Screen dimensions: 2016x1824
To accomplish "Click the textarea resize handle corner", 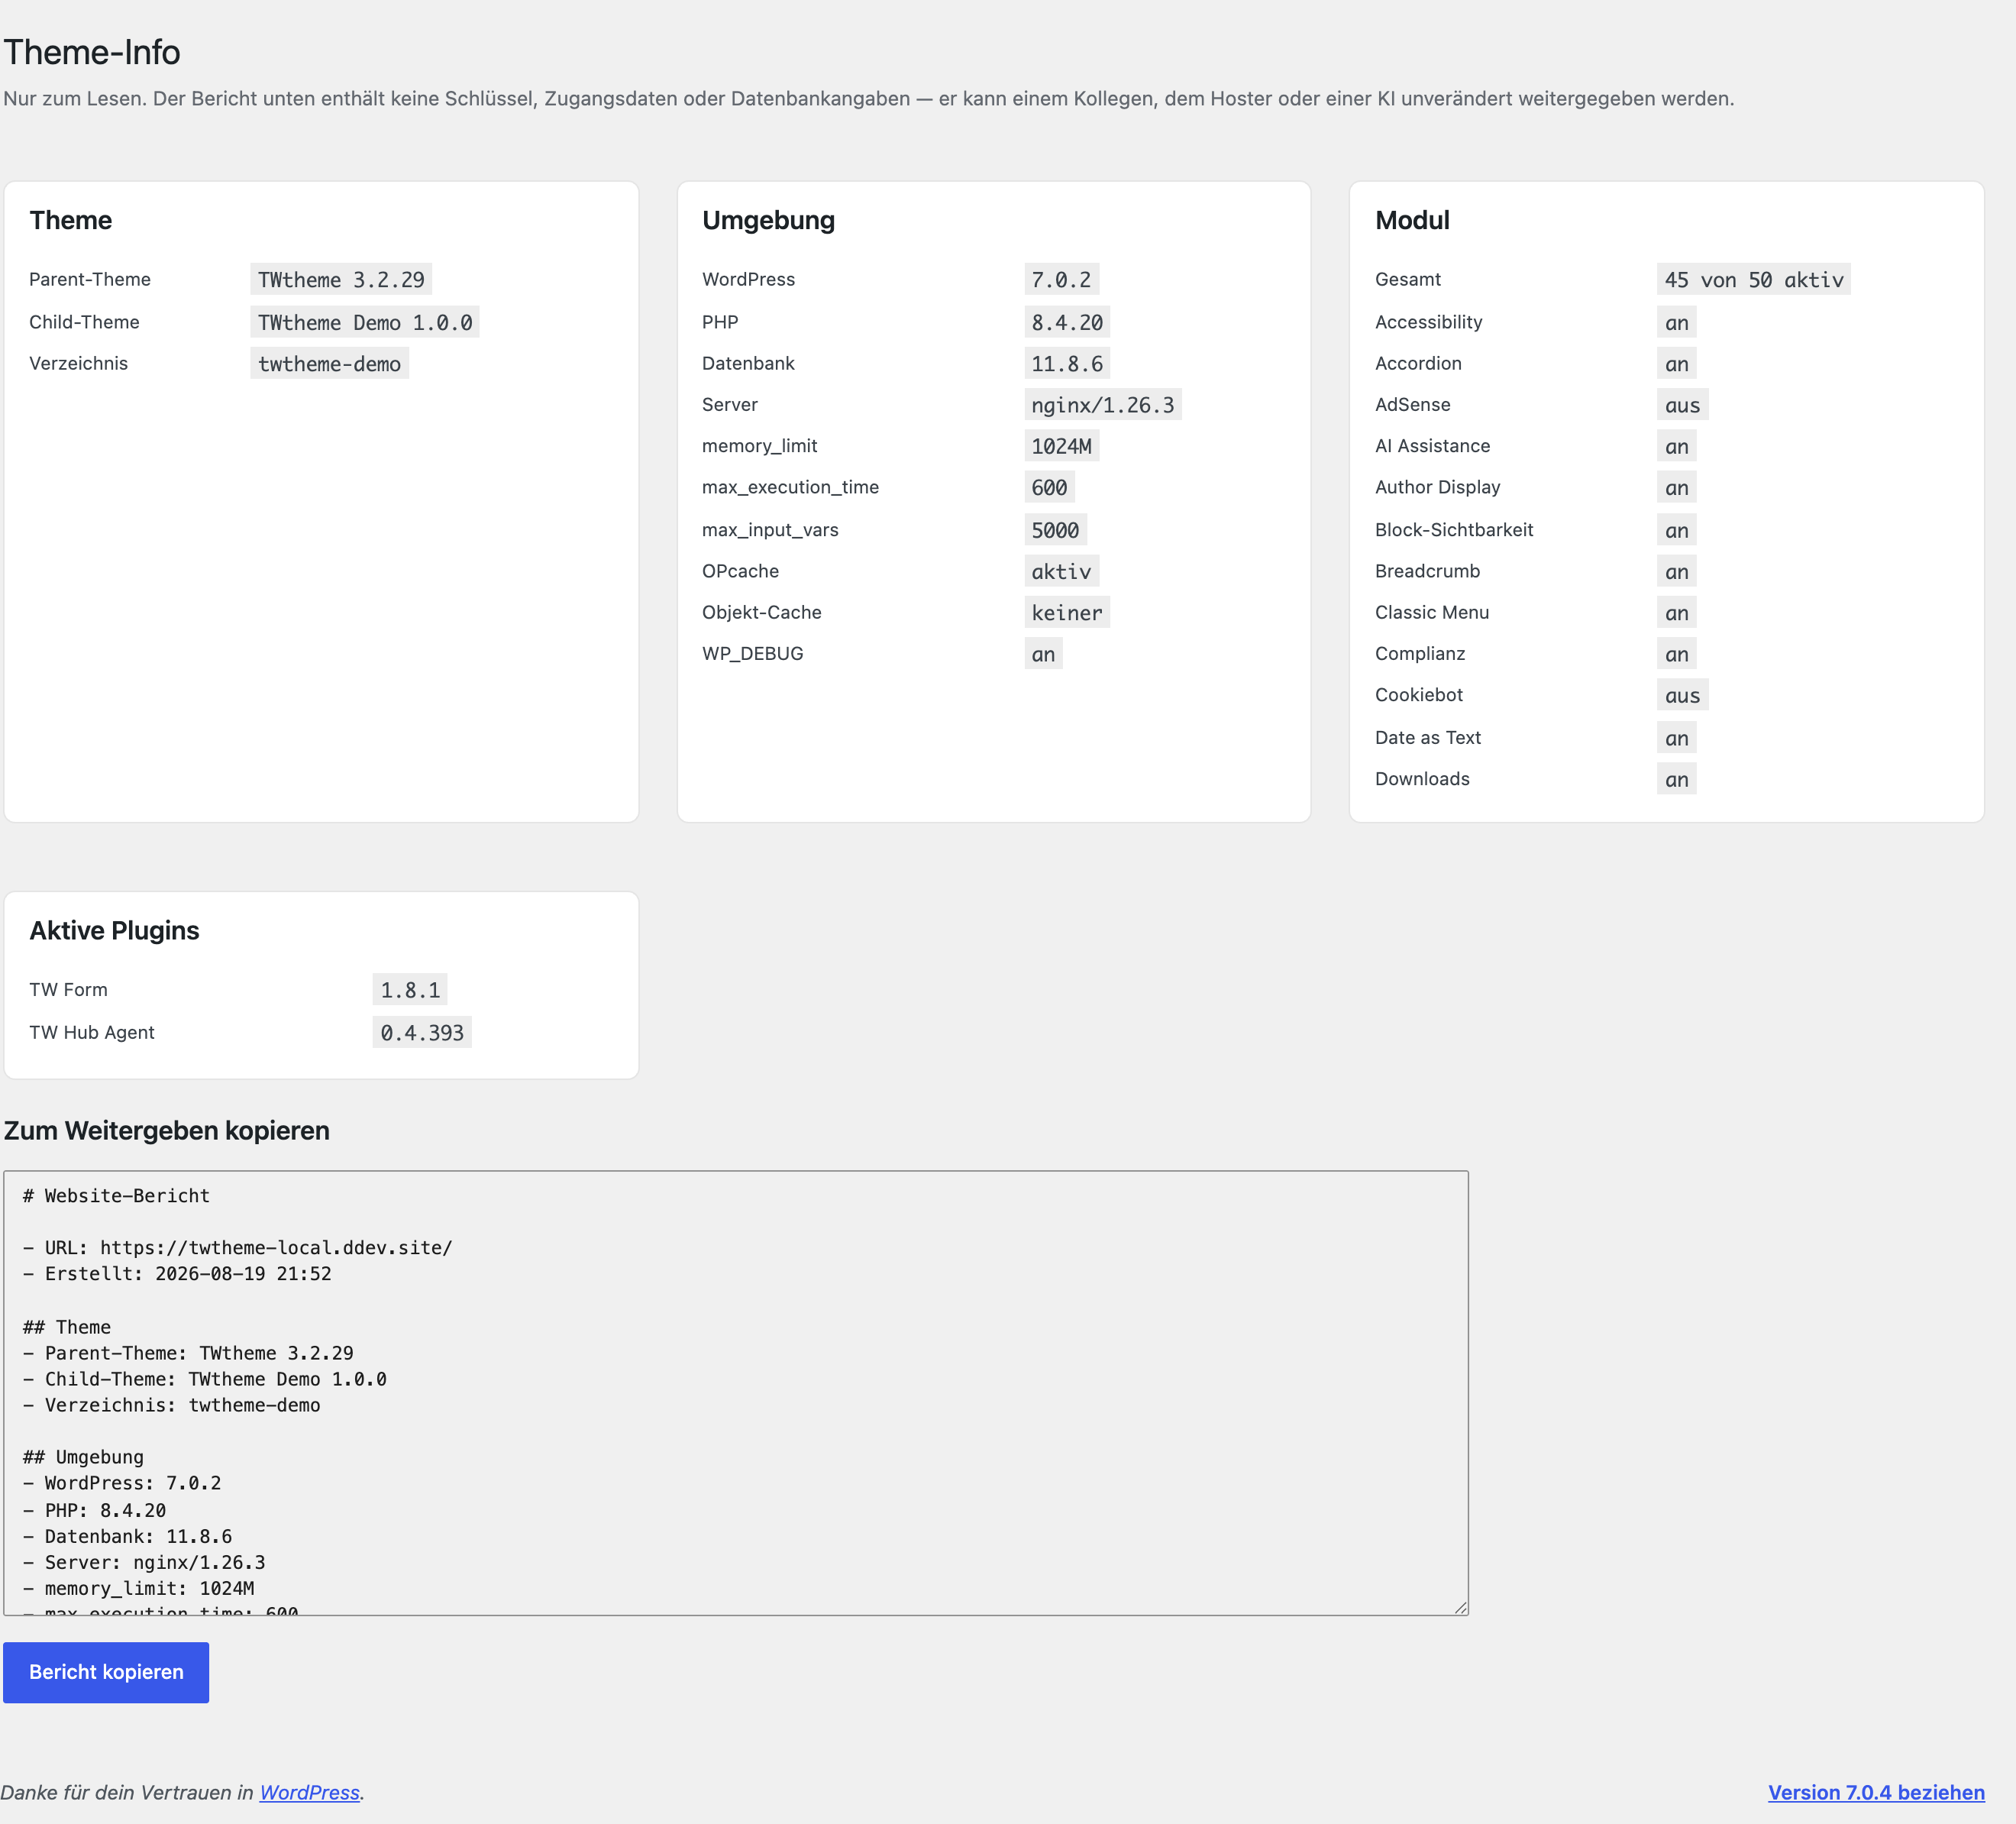I will pyautogui.click(x=1461, y=1608).
